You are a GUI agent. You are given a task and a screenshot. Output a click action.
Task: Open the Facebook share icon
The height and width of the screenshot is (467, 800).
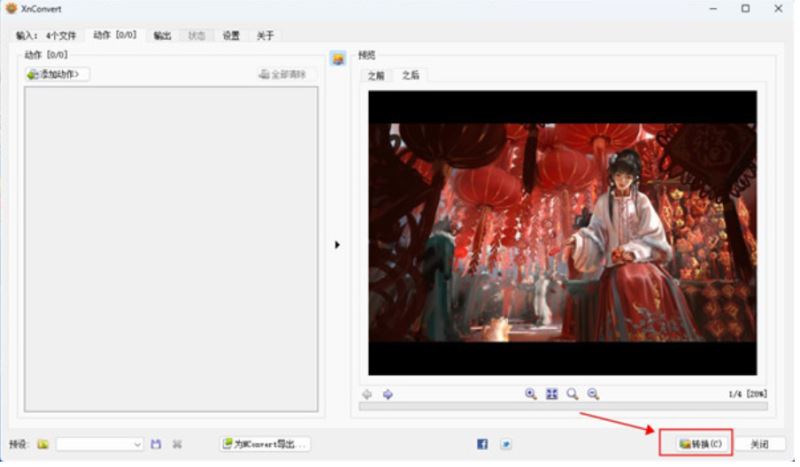pyautogui.click(x=482, y=444)
